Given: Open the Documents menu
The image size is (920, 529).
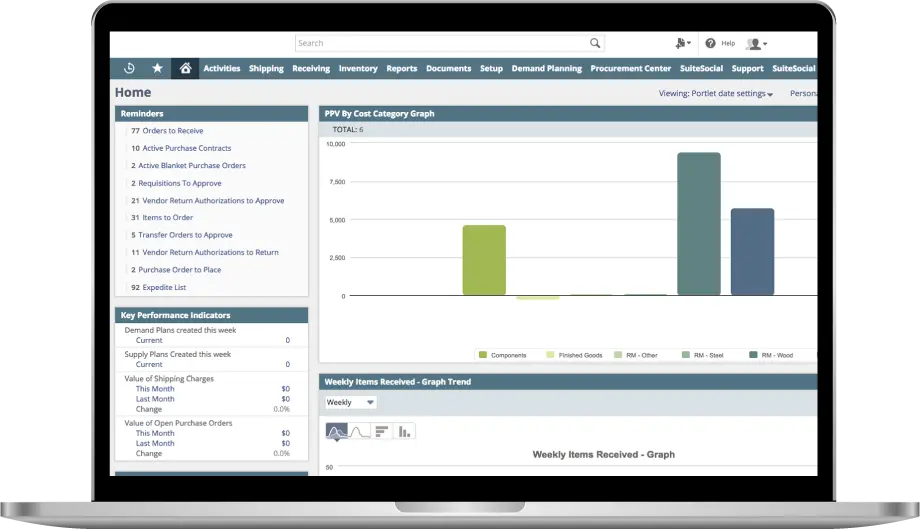Looking at the screenshot, I should (448, 69).
